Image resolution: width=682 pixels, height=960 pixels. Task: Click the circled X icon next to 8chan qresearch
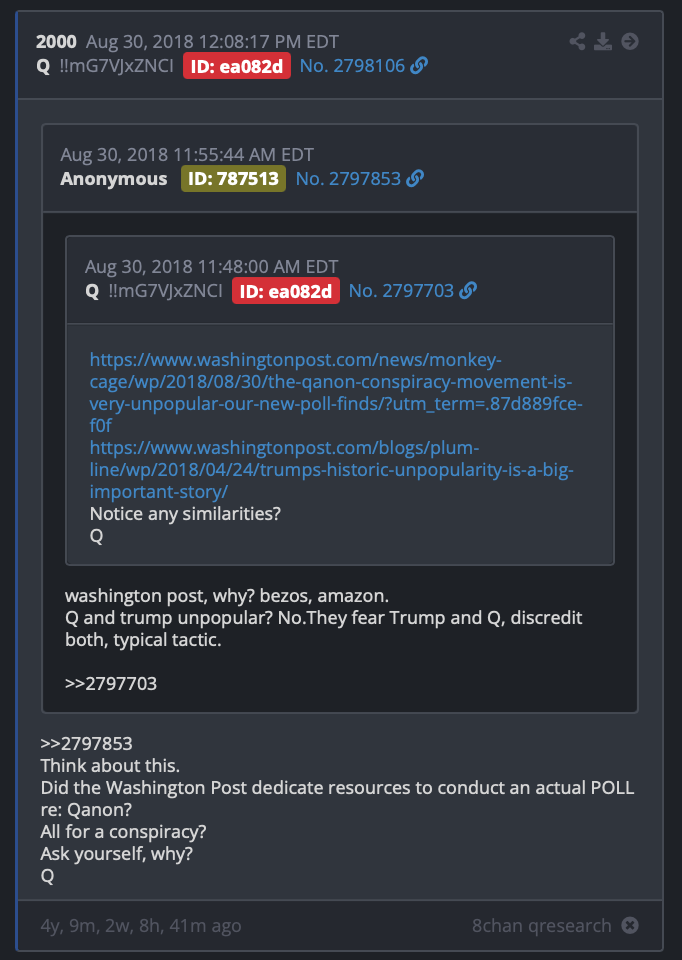click(x=629, y=925)
